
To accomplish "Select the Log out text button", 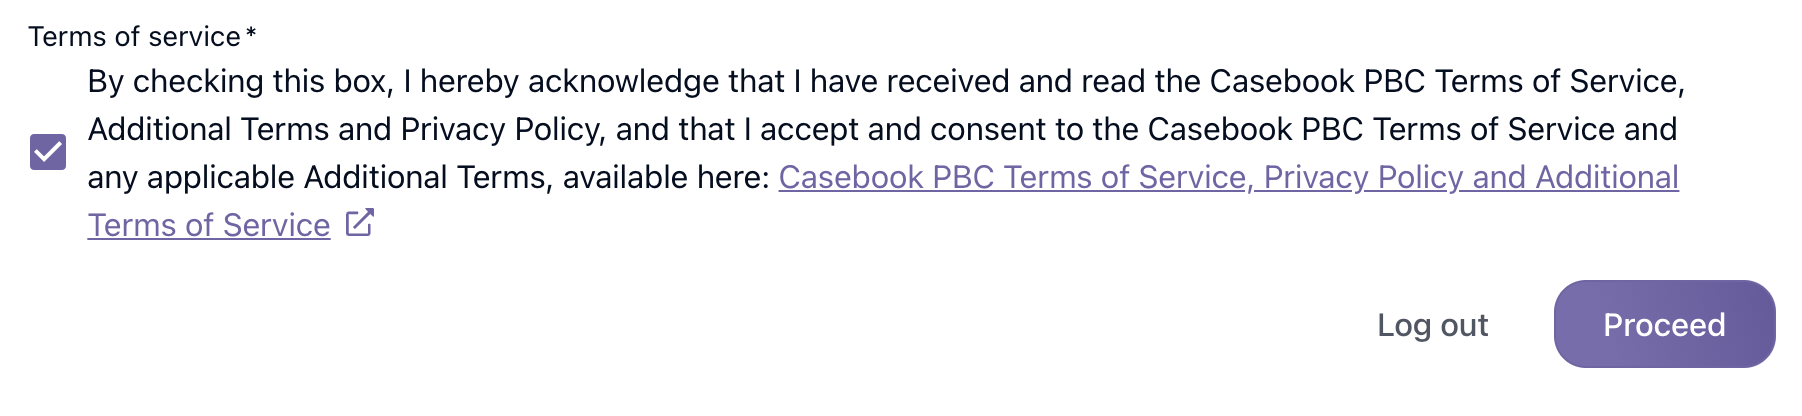I will (1432, 325).
